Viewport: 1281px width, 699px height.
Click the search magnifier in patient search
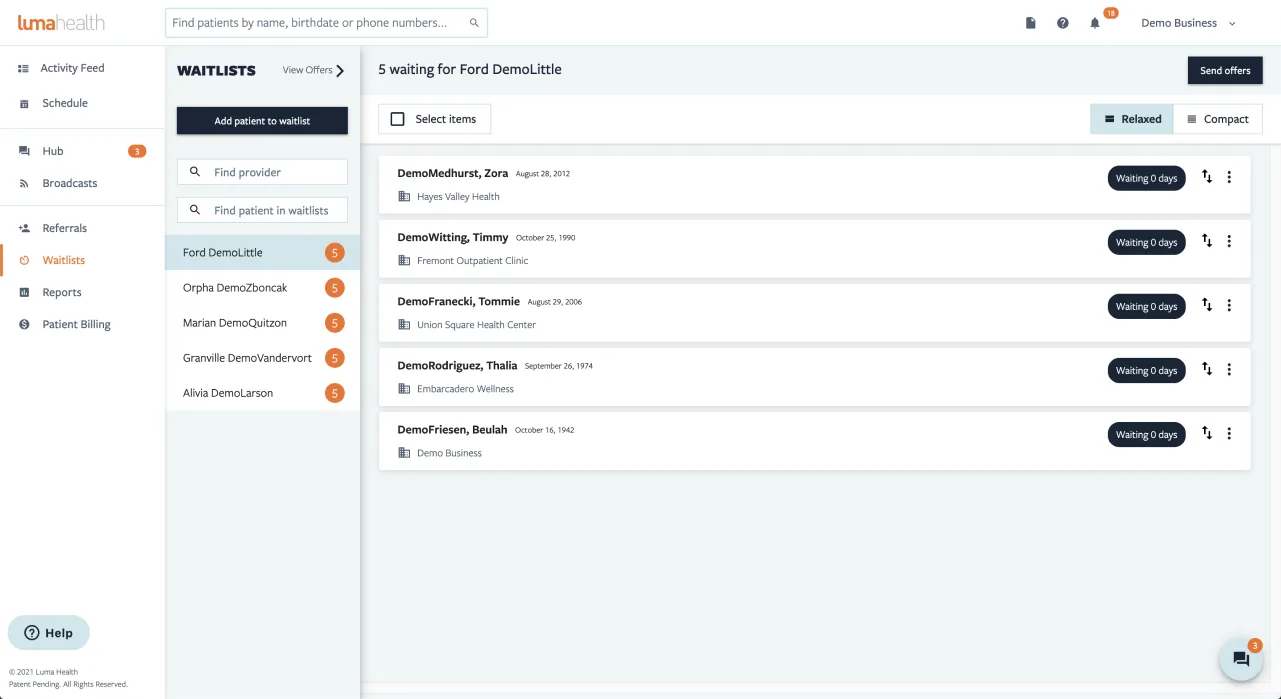click(x=474, y=23)
